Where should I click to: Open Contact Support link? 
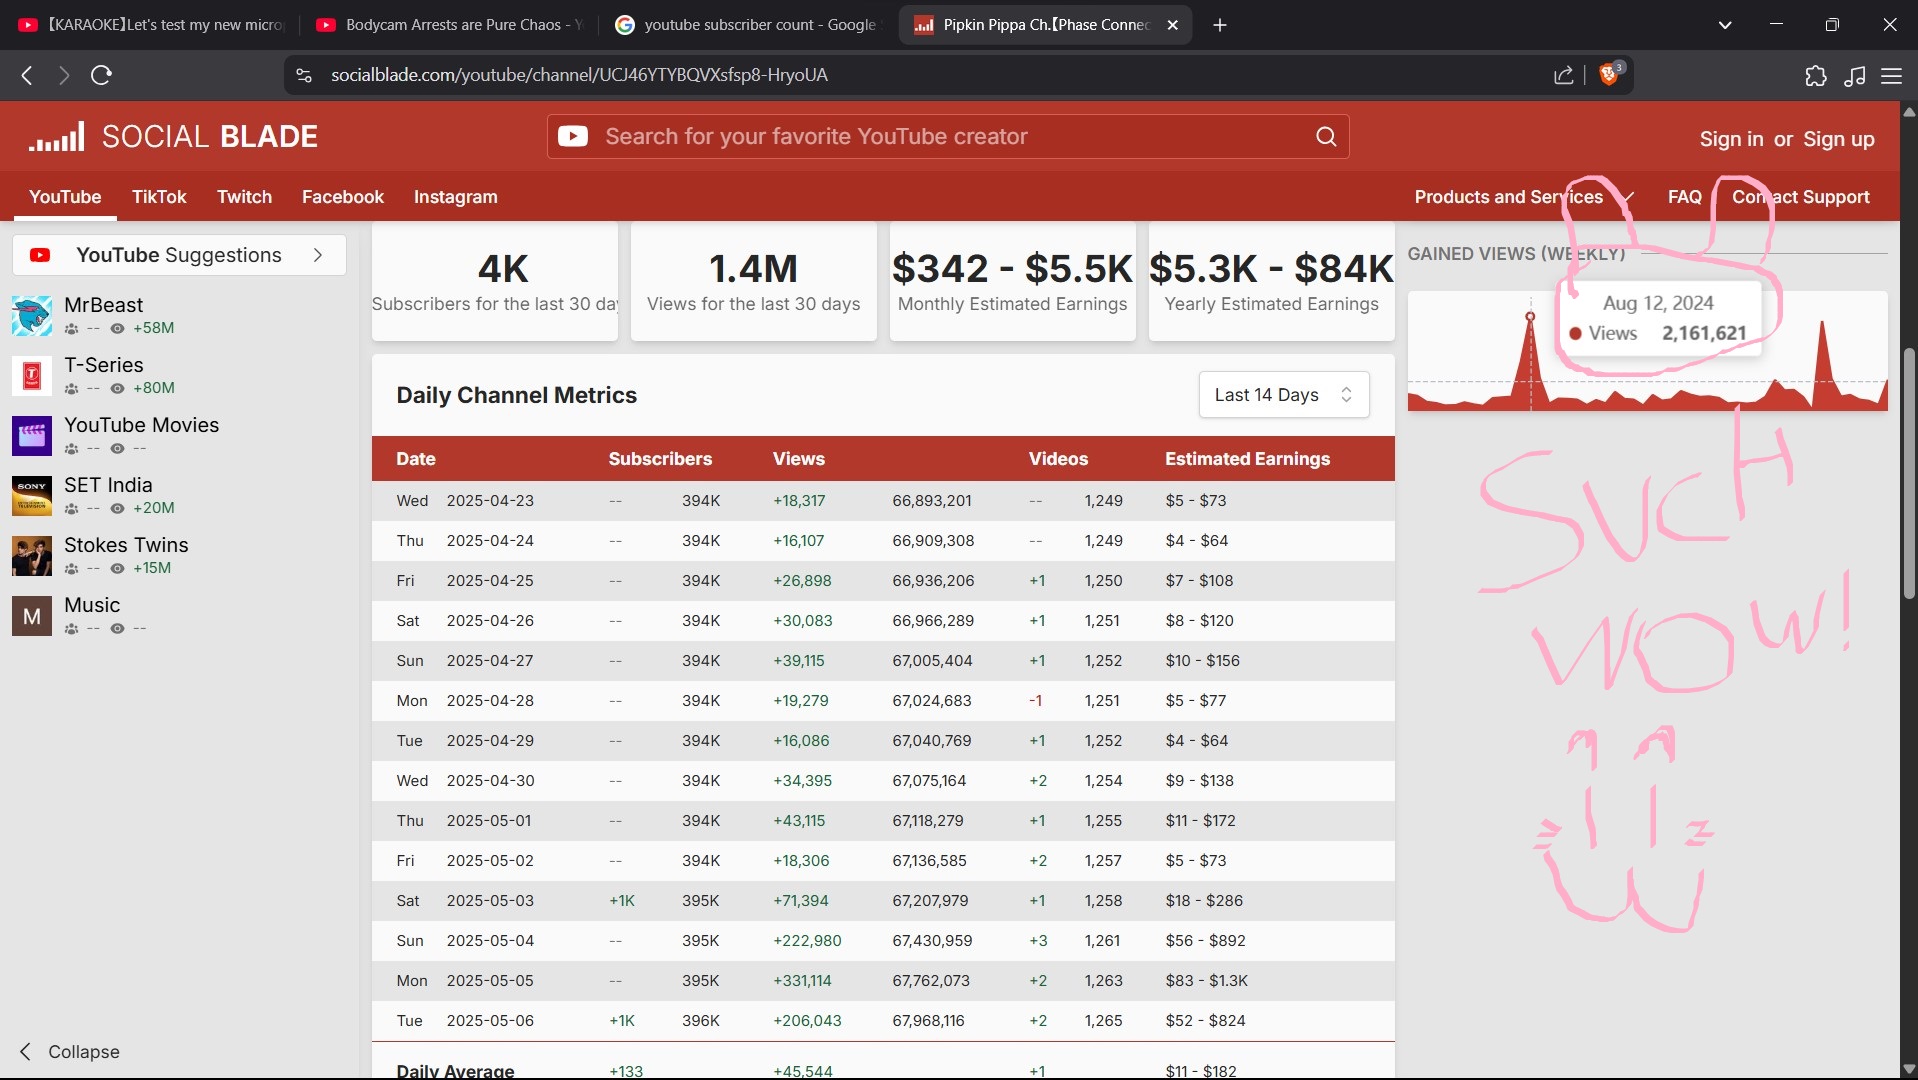(x=1800, y=197)
